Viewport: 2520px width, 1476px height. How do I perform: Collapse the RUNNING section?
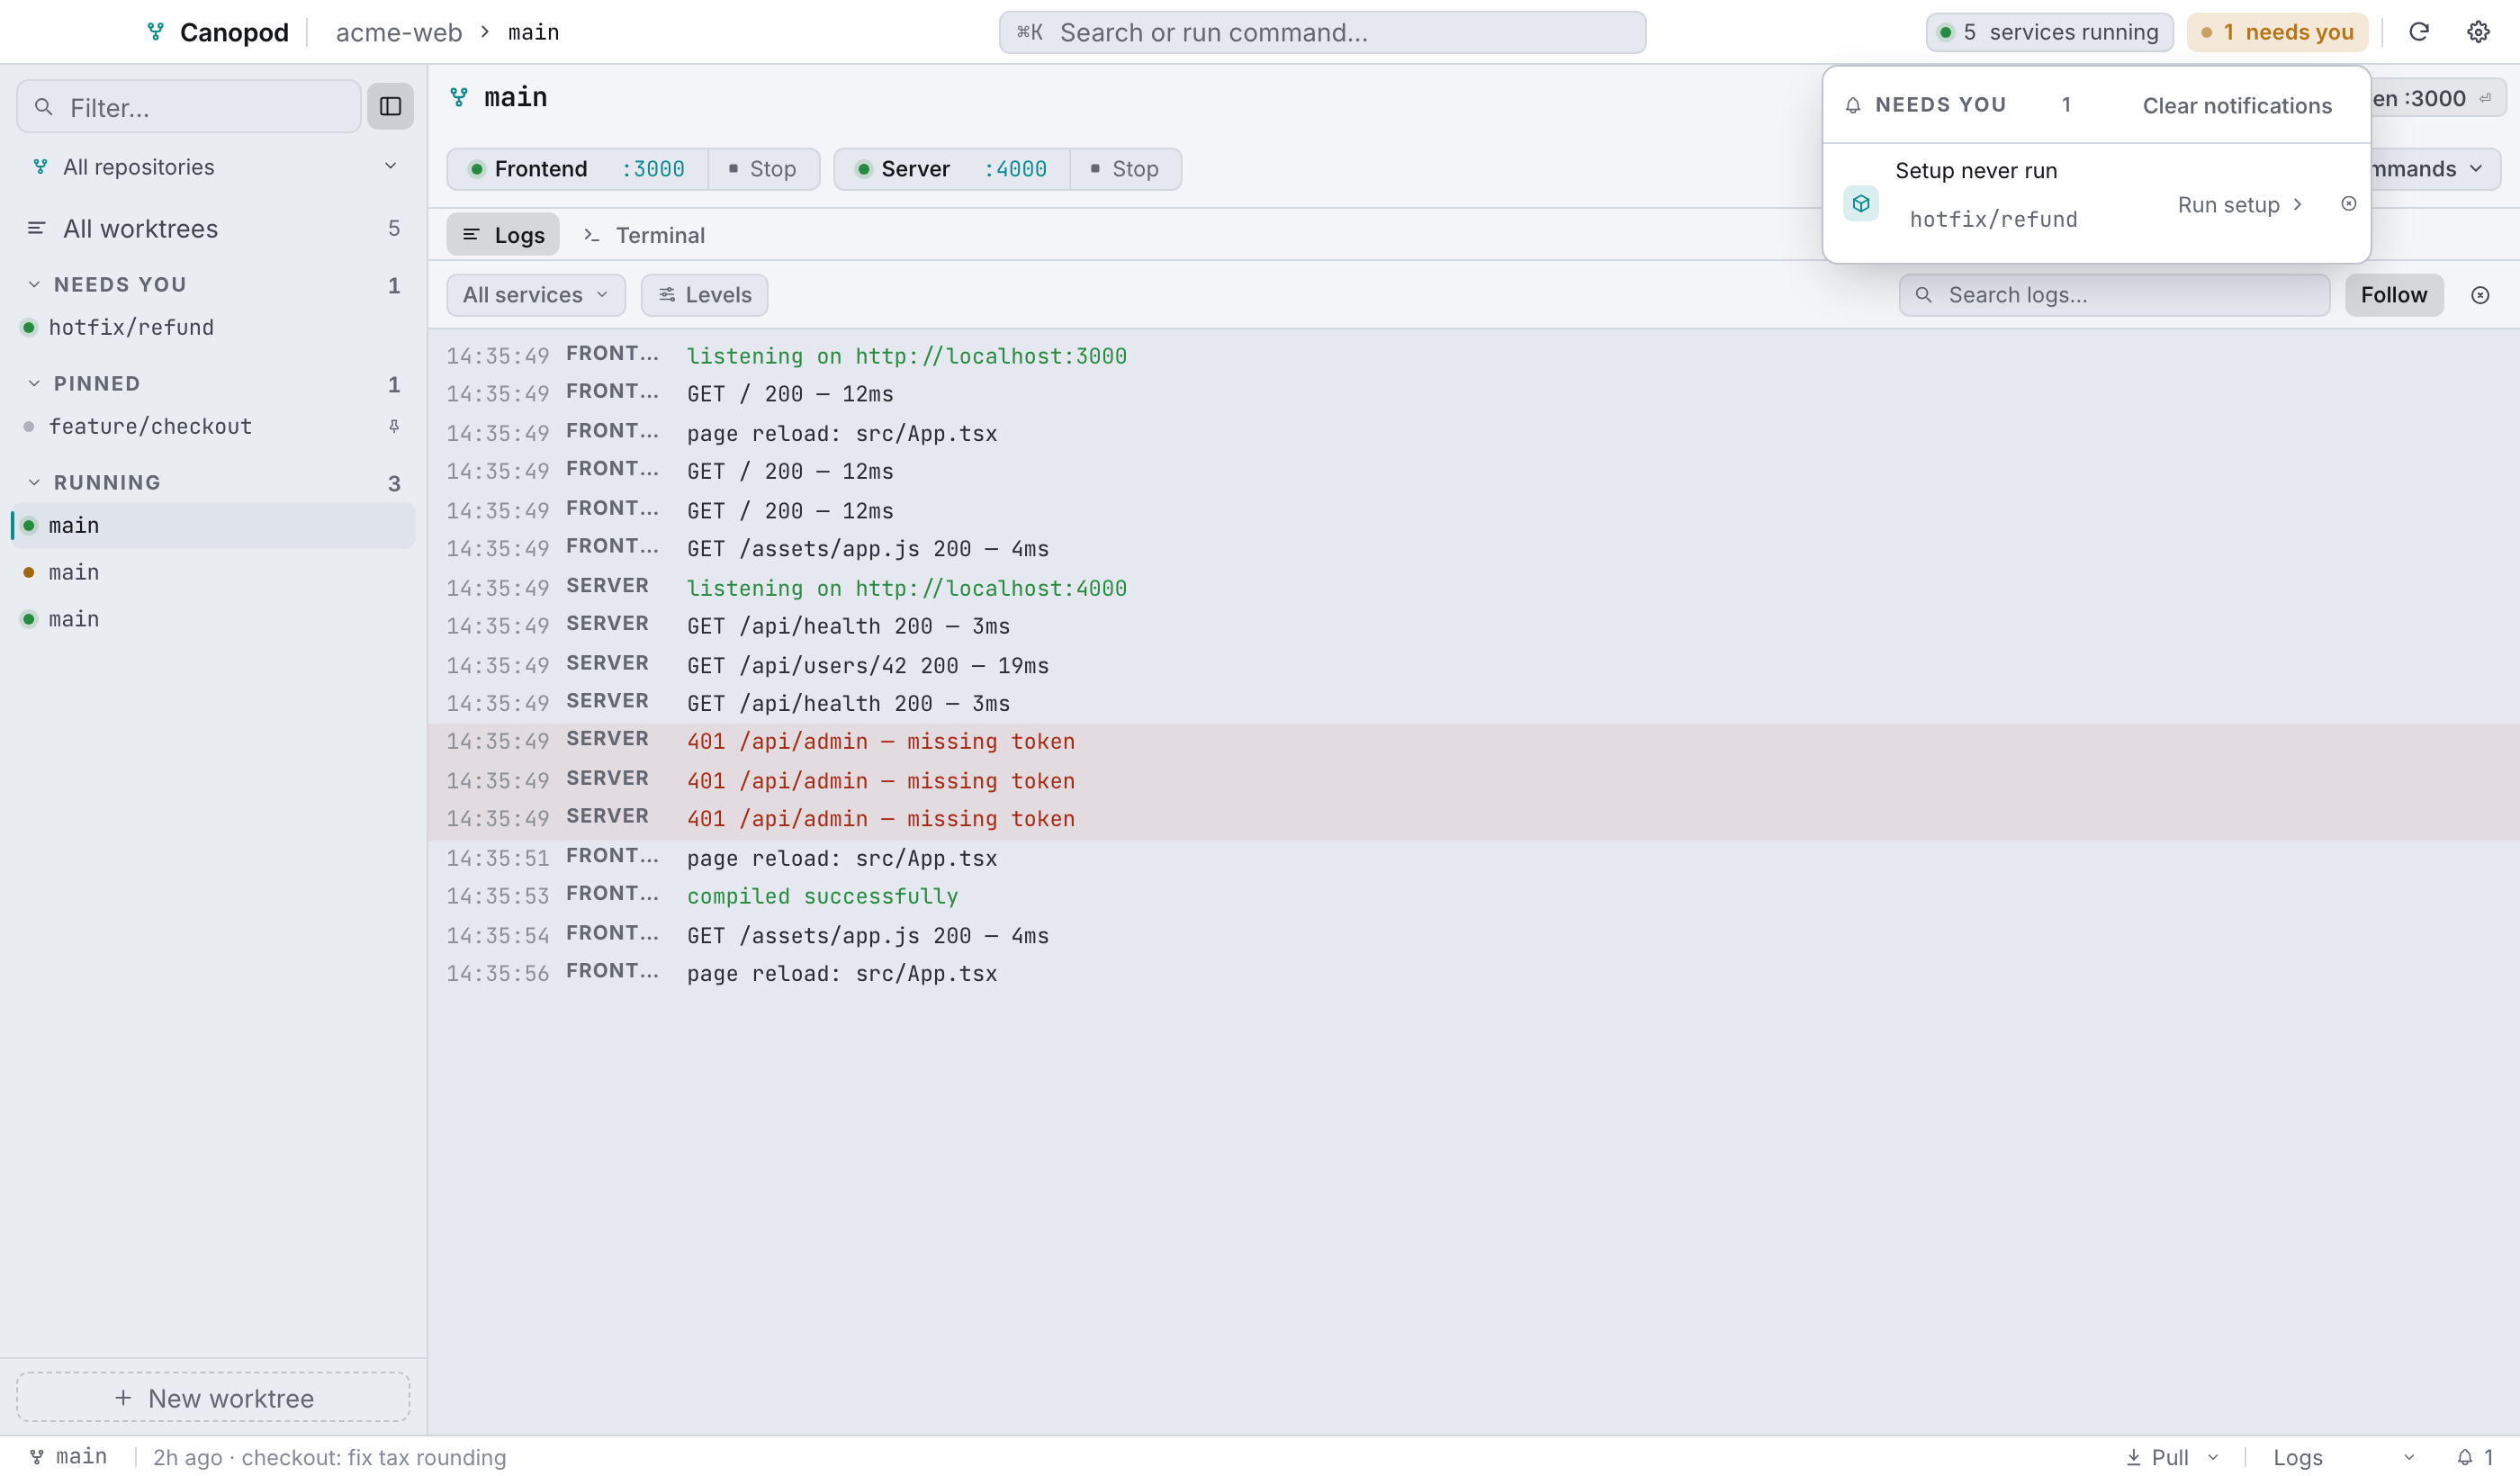coord(34,482)
